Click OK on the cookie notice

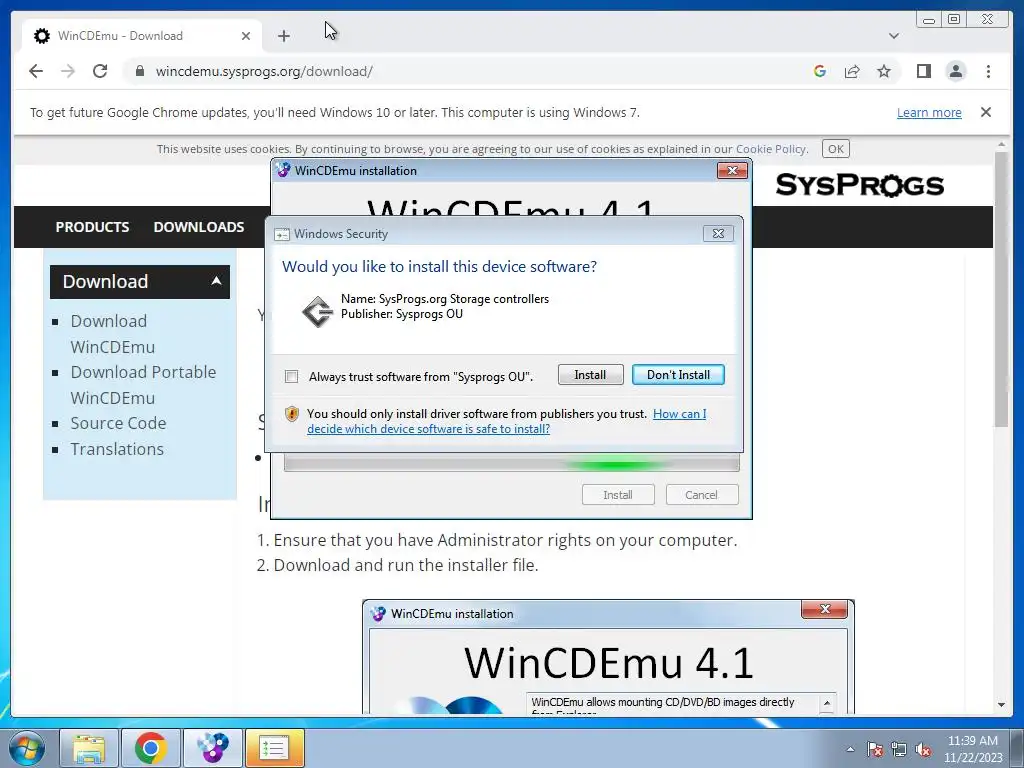point(835,149)
